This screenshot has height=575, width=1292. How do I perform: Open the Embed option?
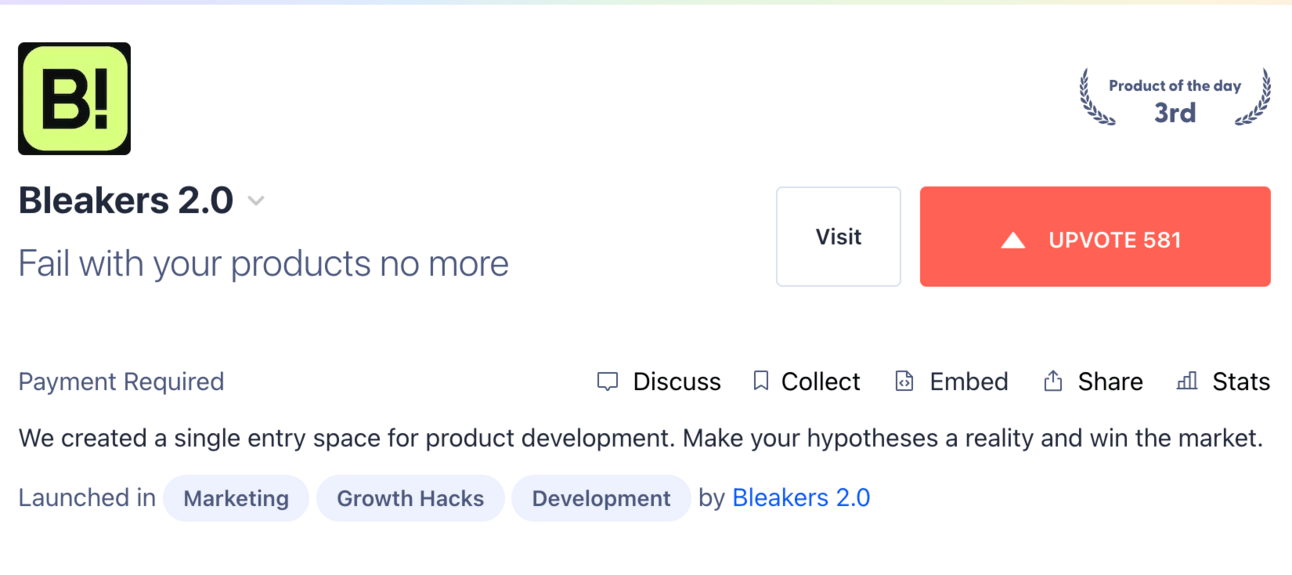coord(969,382)
